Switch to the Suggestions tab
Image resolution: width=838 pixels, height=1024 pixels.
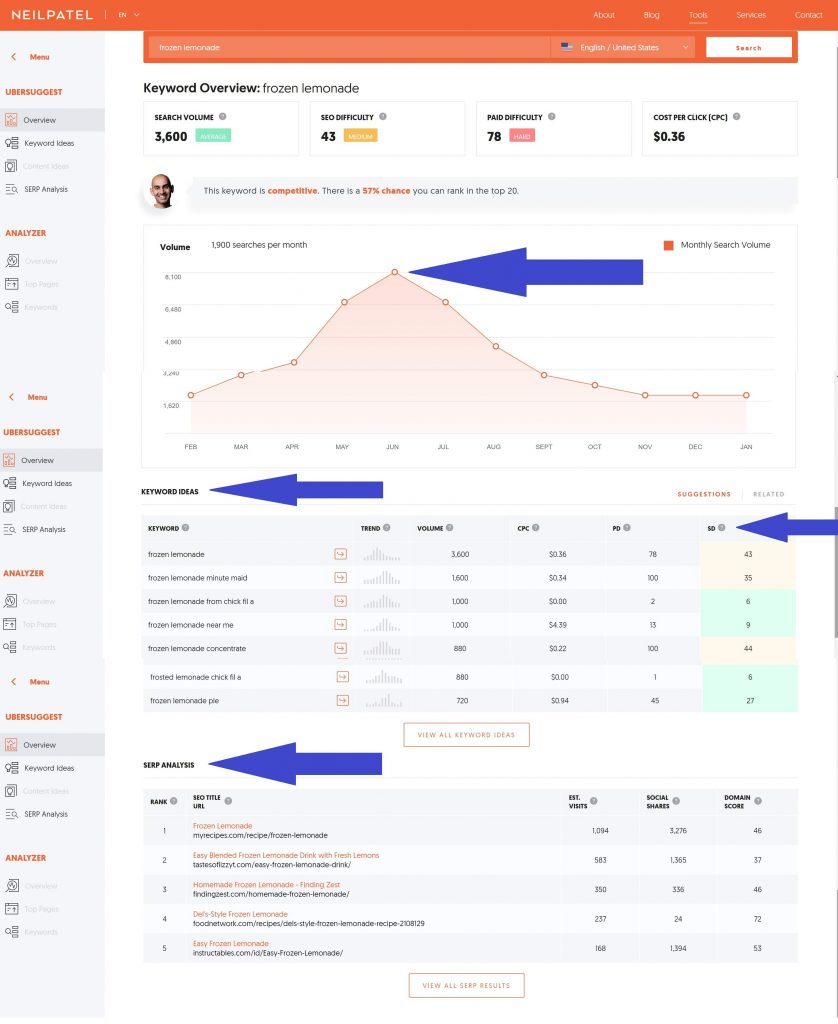coord(704,494)
